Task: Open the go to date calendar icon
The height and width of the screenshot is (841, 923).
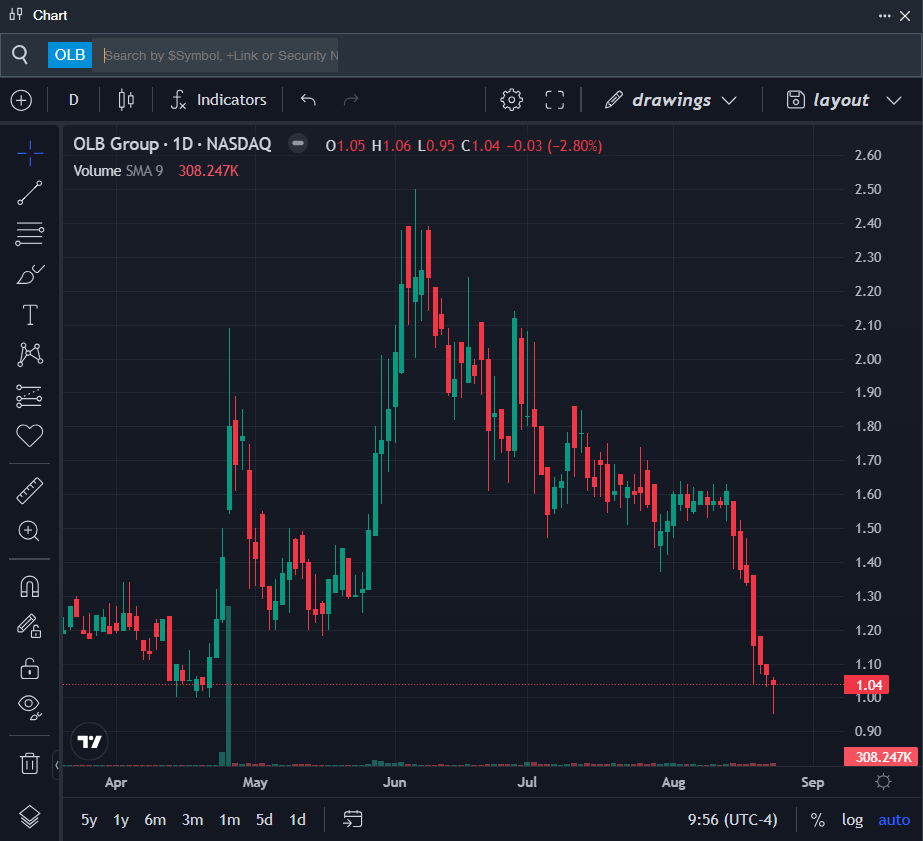Action: tap(353, 819)
